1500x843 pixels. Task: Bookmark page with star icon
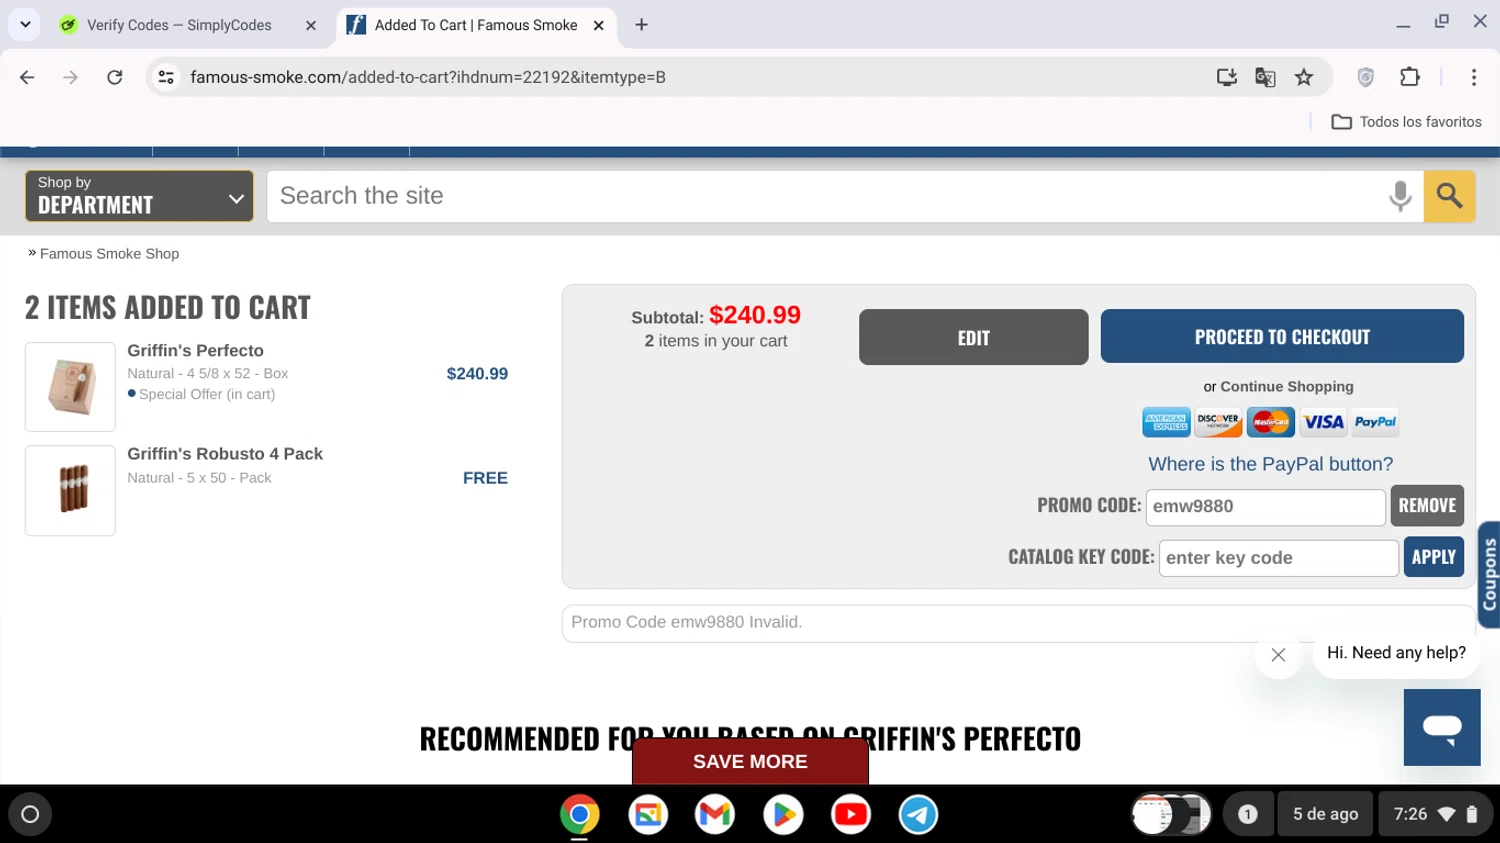1304,77
